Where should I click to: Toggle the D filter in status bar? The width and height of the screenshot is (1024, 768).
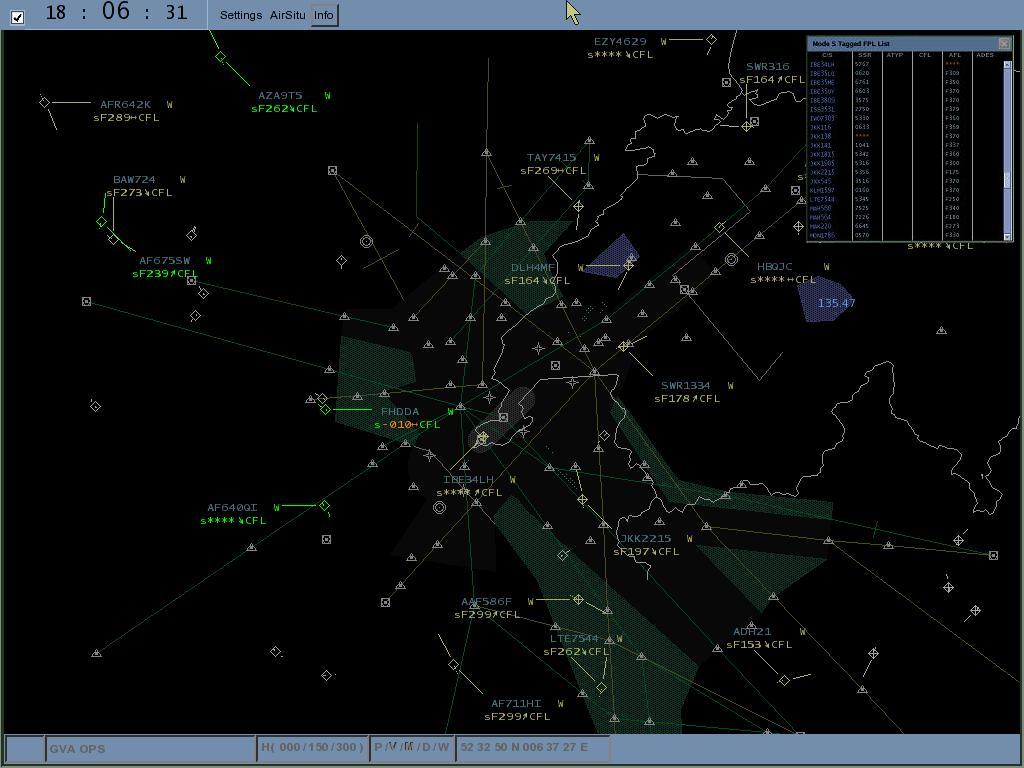(x=424, y=747)
